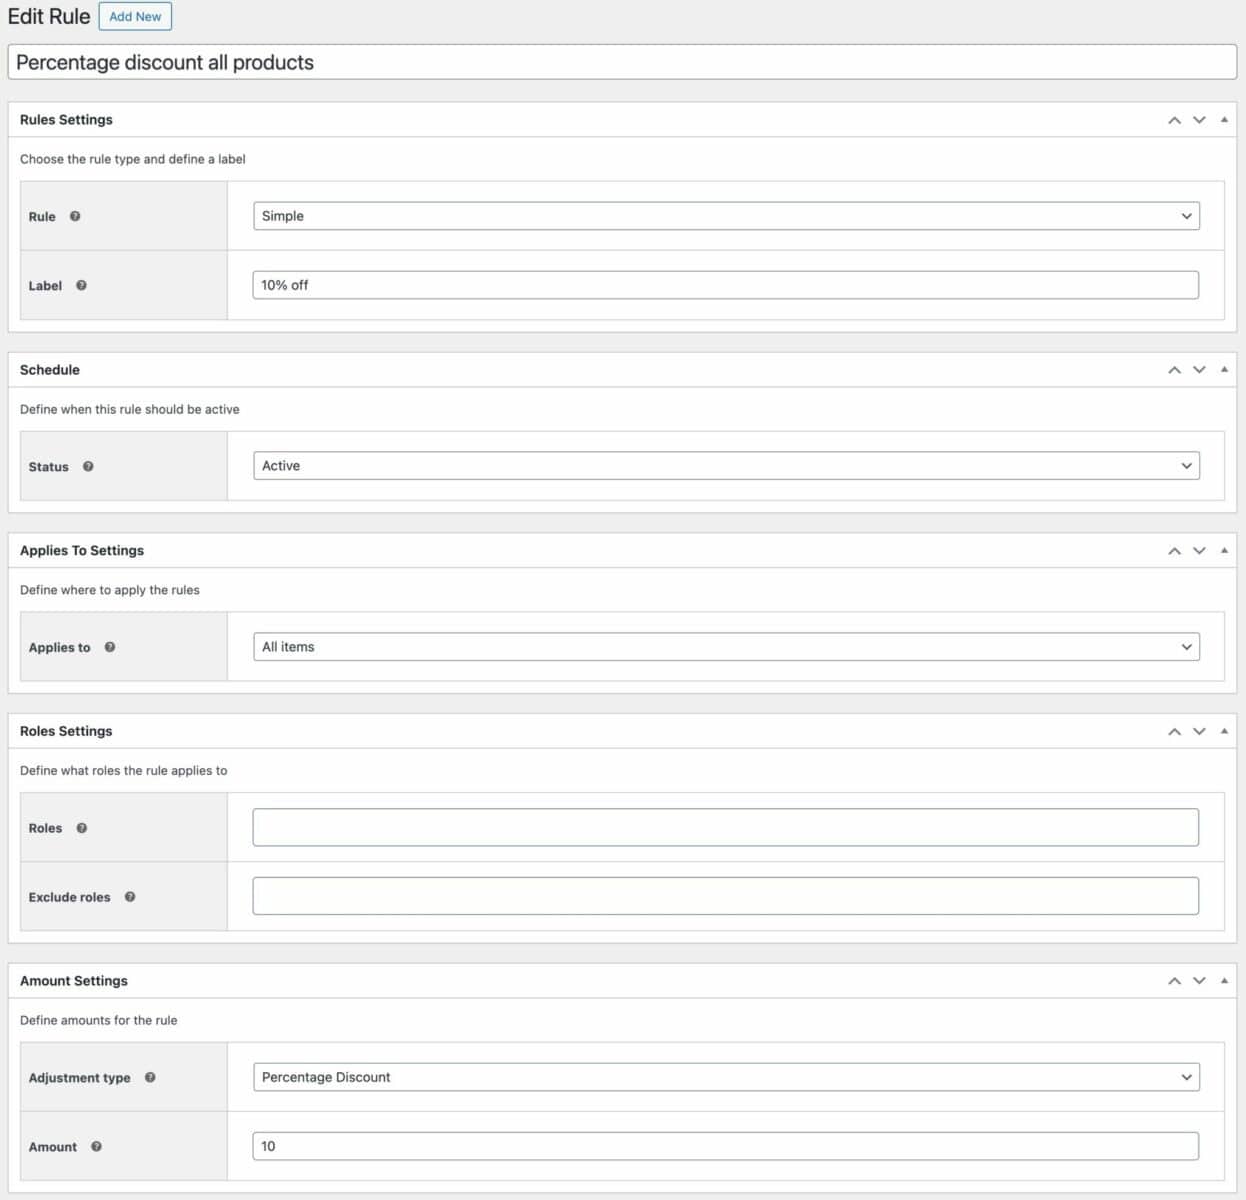Click the help icon beside Applies to

(x=110, y=647)
